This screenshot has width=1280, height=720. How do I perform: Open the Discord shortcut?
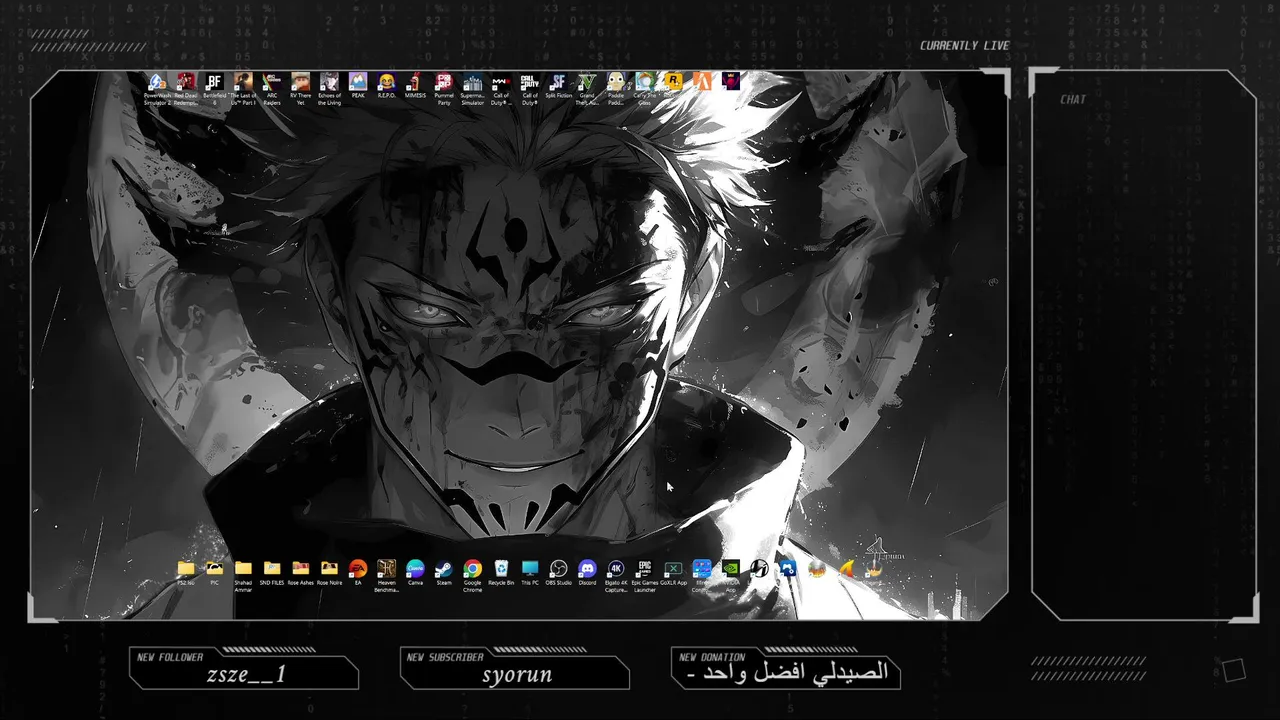click(x=587, y=573)
